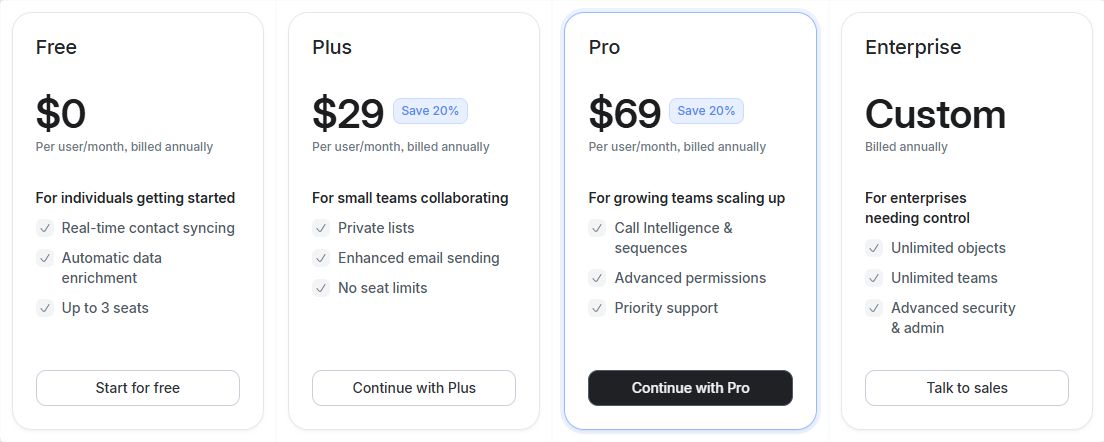This screenshot has height=442, width=1104.
Task: Click check icon beside Priority support
Action: coord(597,308)
